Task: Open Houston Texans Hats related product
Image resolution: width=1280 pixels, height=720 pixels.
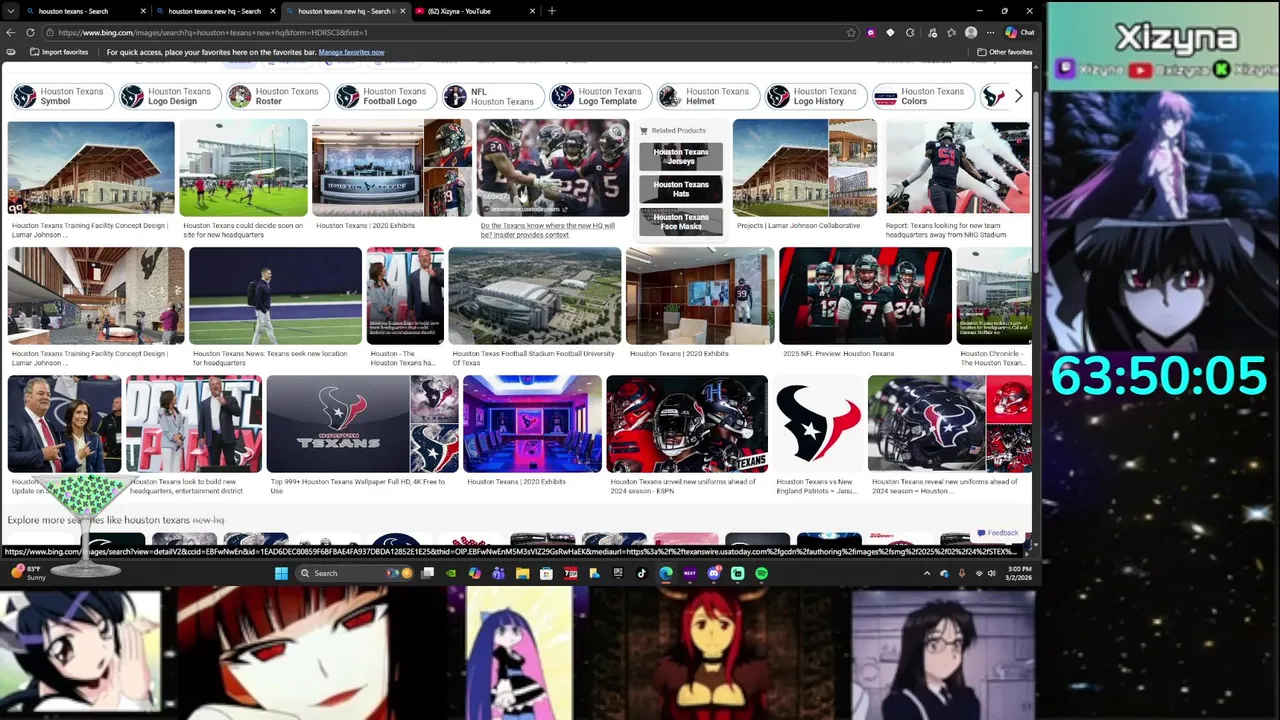Action: pos(681,189)
